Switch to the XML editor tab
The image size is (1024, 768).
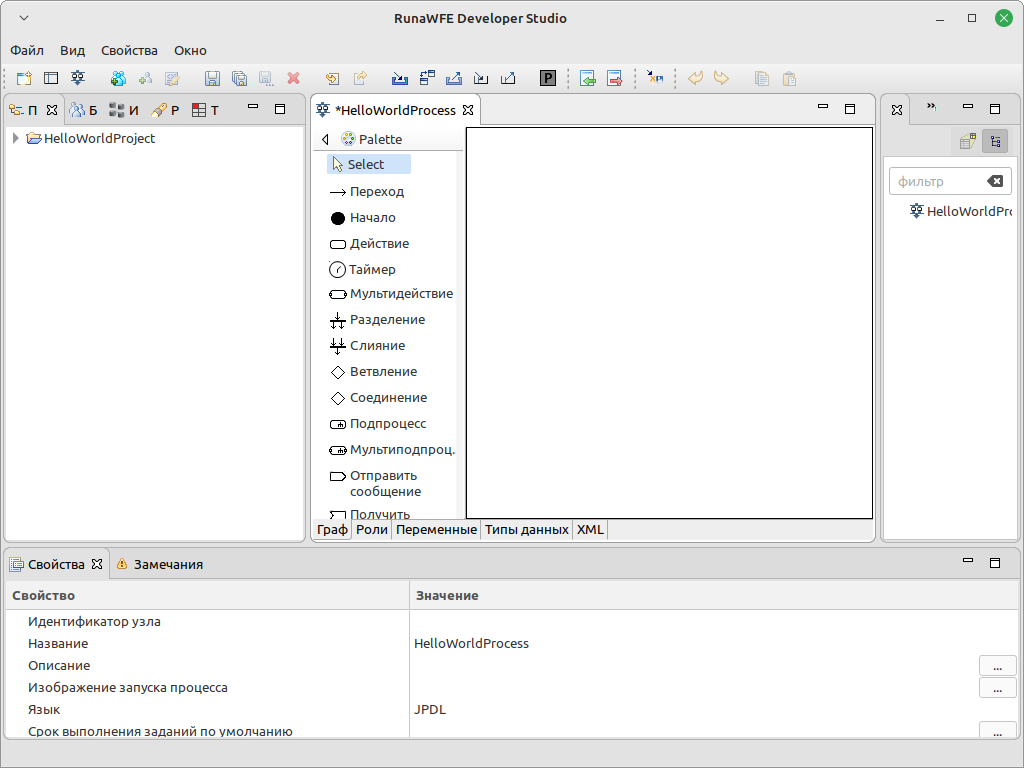(x=590, y=530)
